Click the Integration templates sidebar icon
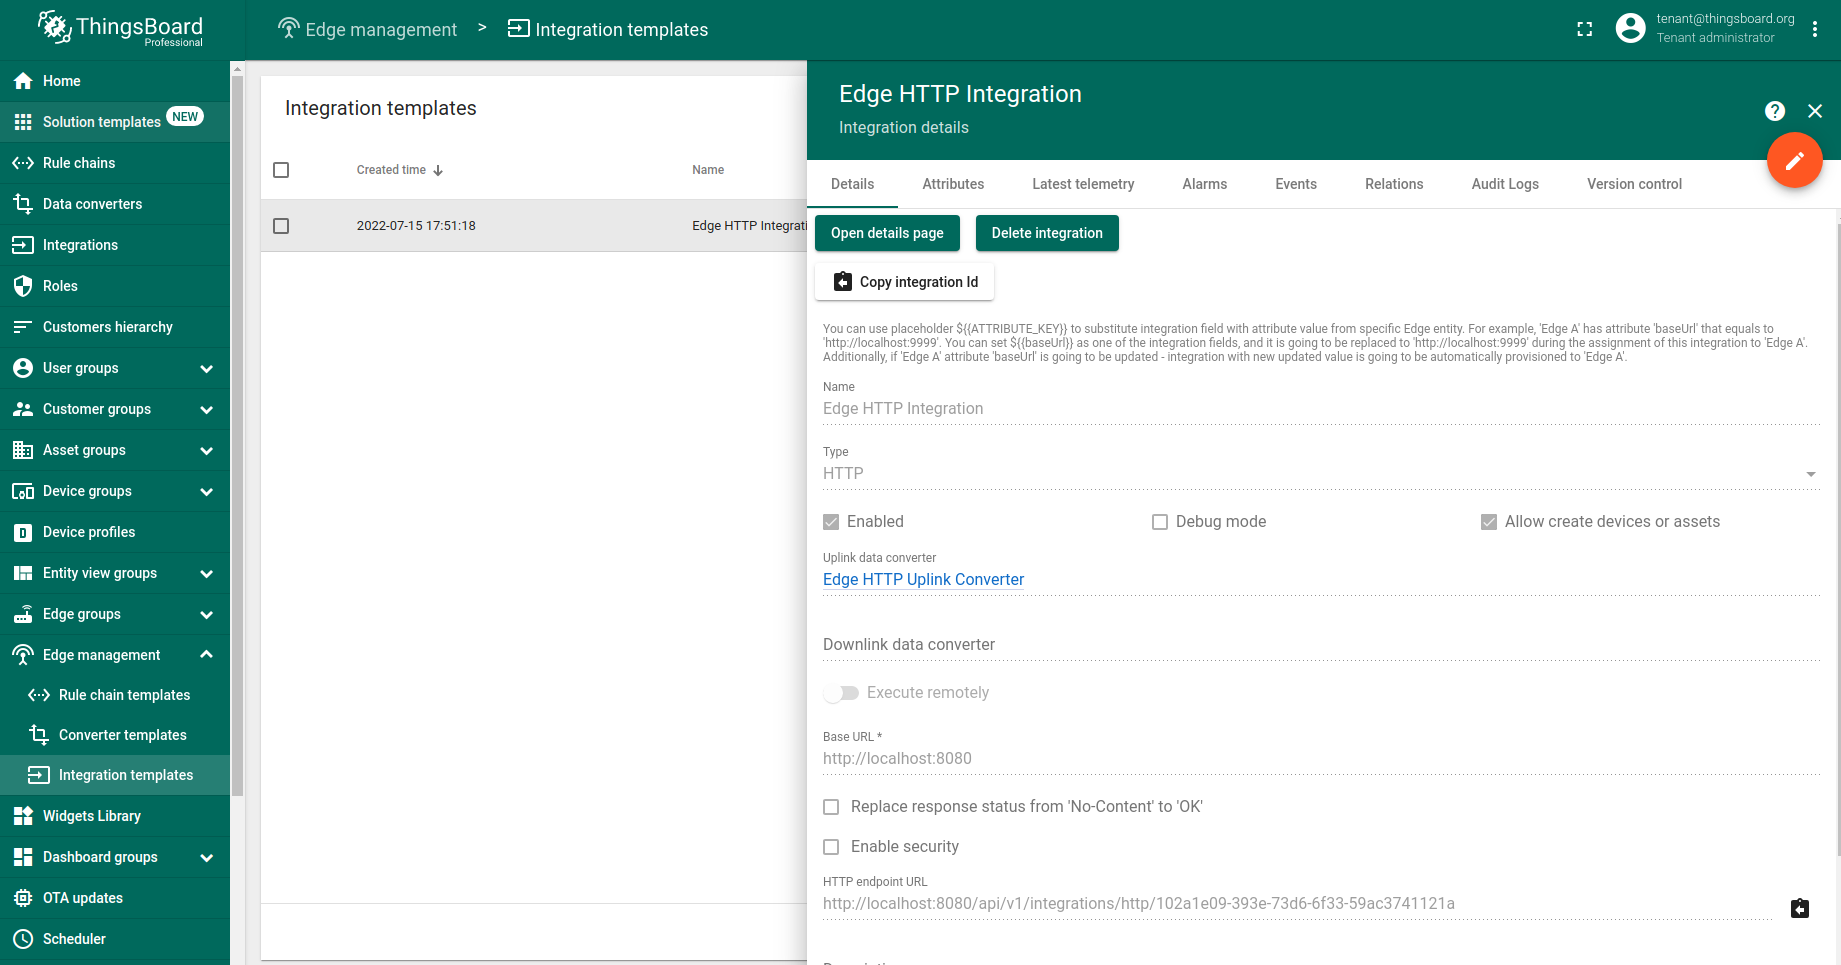 pos(39,775)
